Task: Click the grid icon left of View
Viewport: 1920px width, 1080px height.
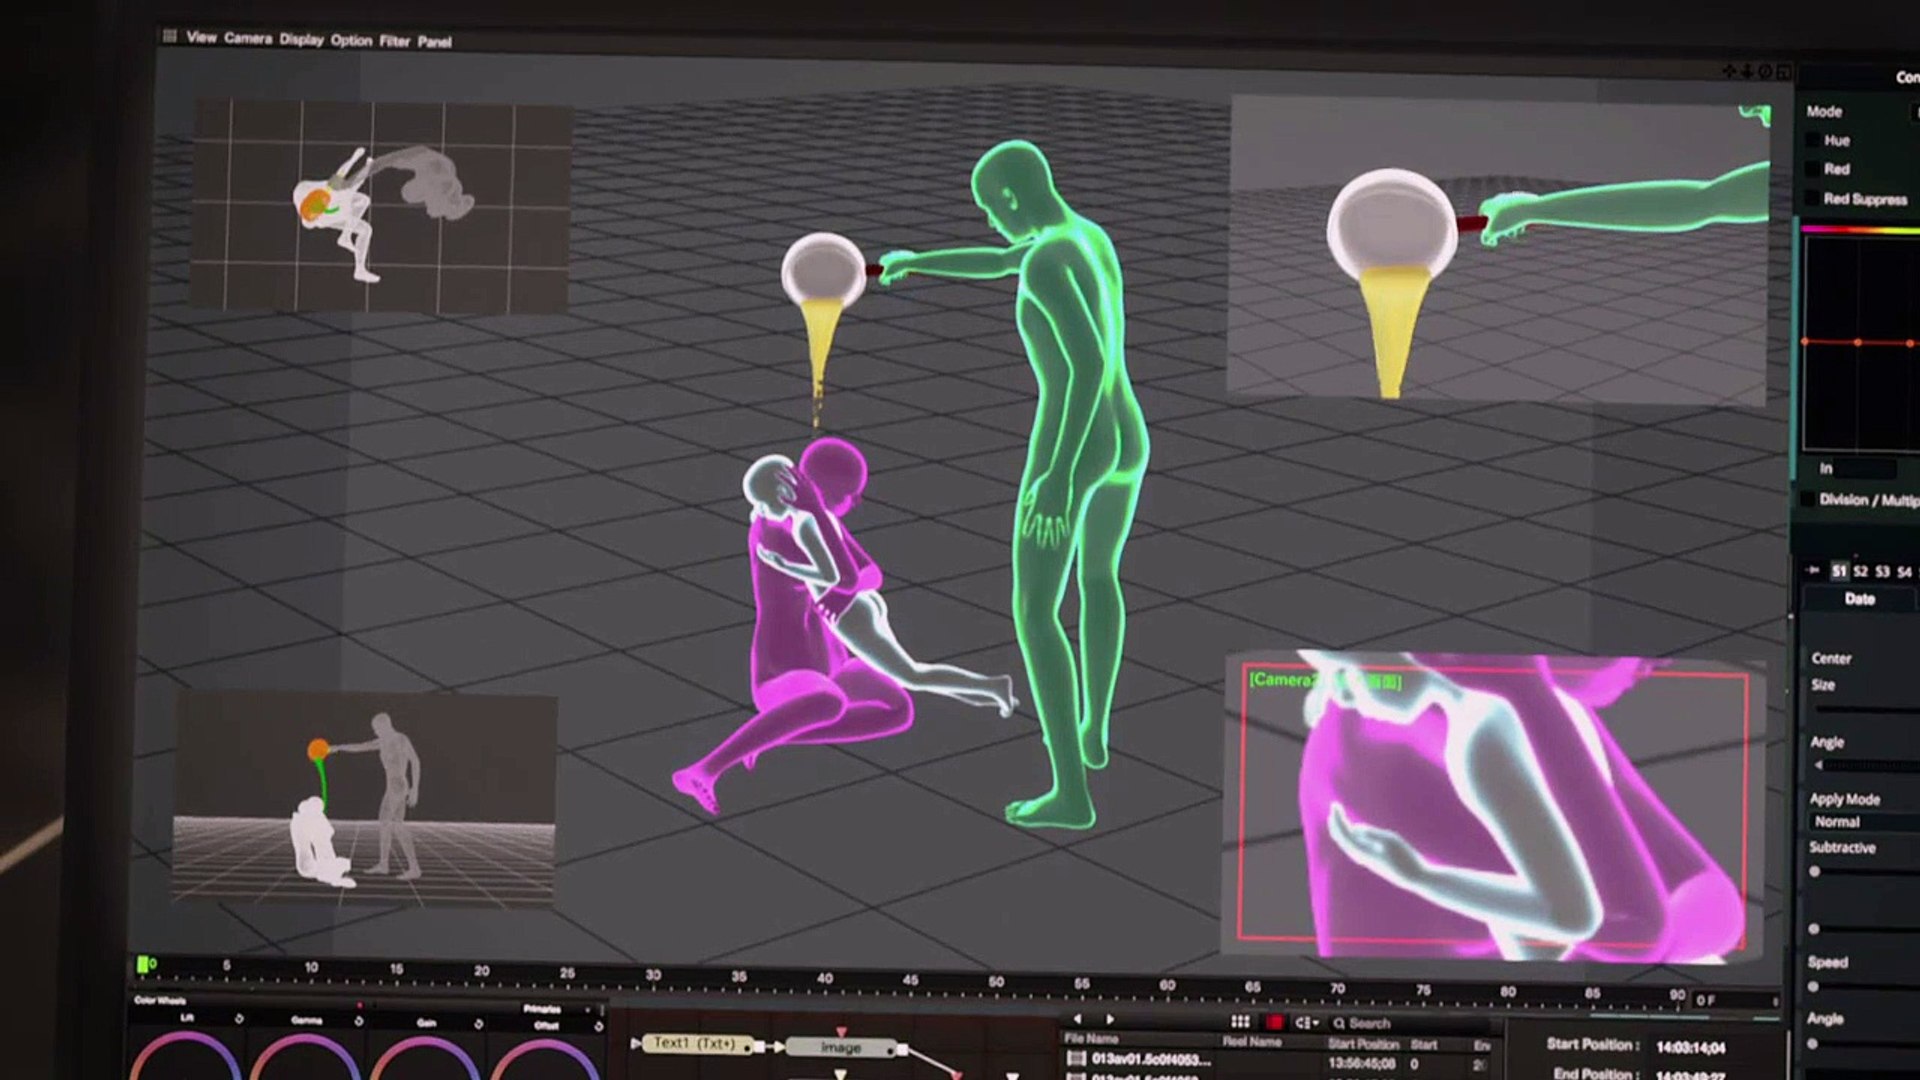Action: click(170, 36)
